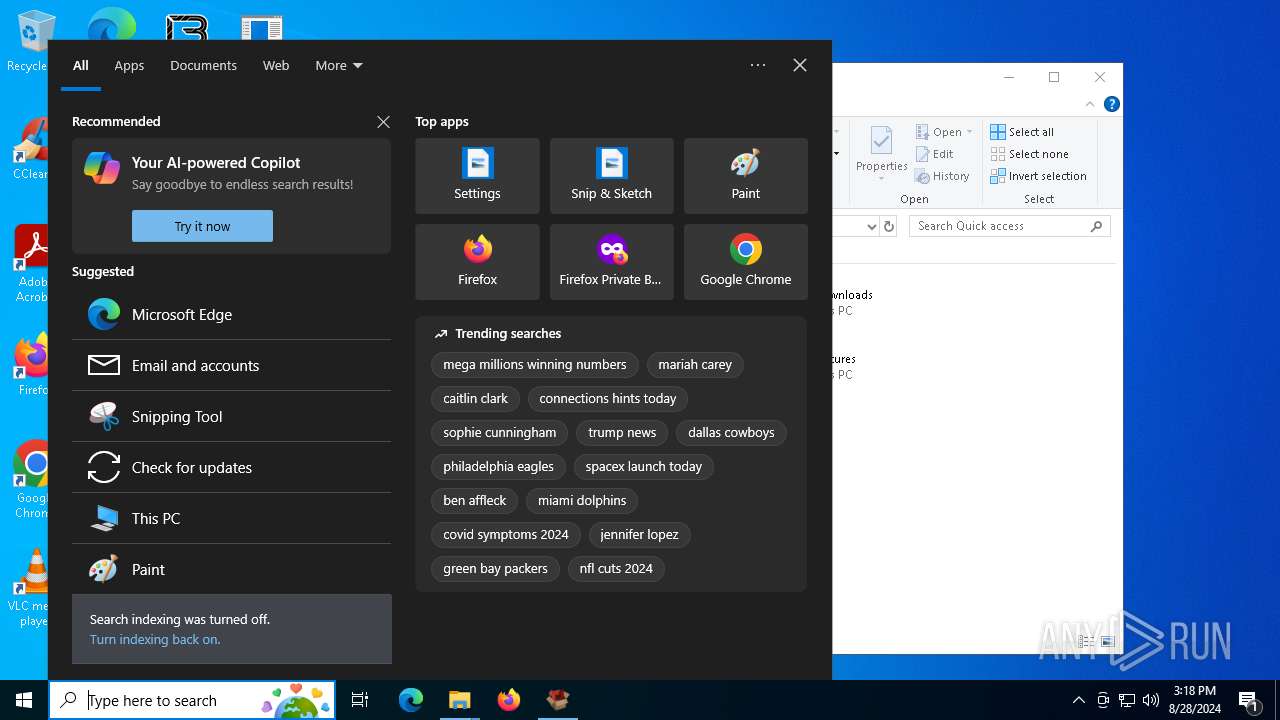Dismiss the Recommended section
Image resolution: width=1280 pixels, height=720 pixels.
pos(383,122)
